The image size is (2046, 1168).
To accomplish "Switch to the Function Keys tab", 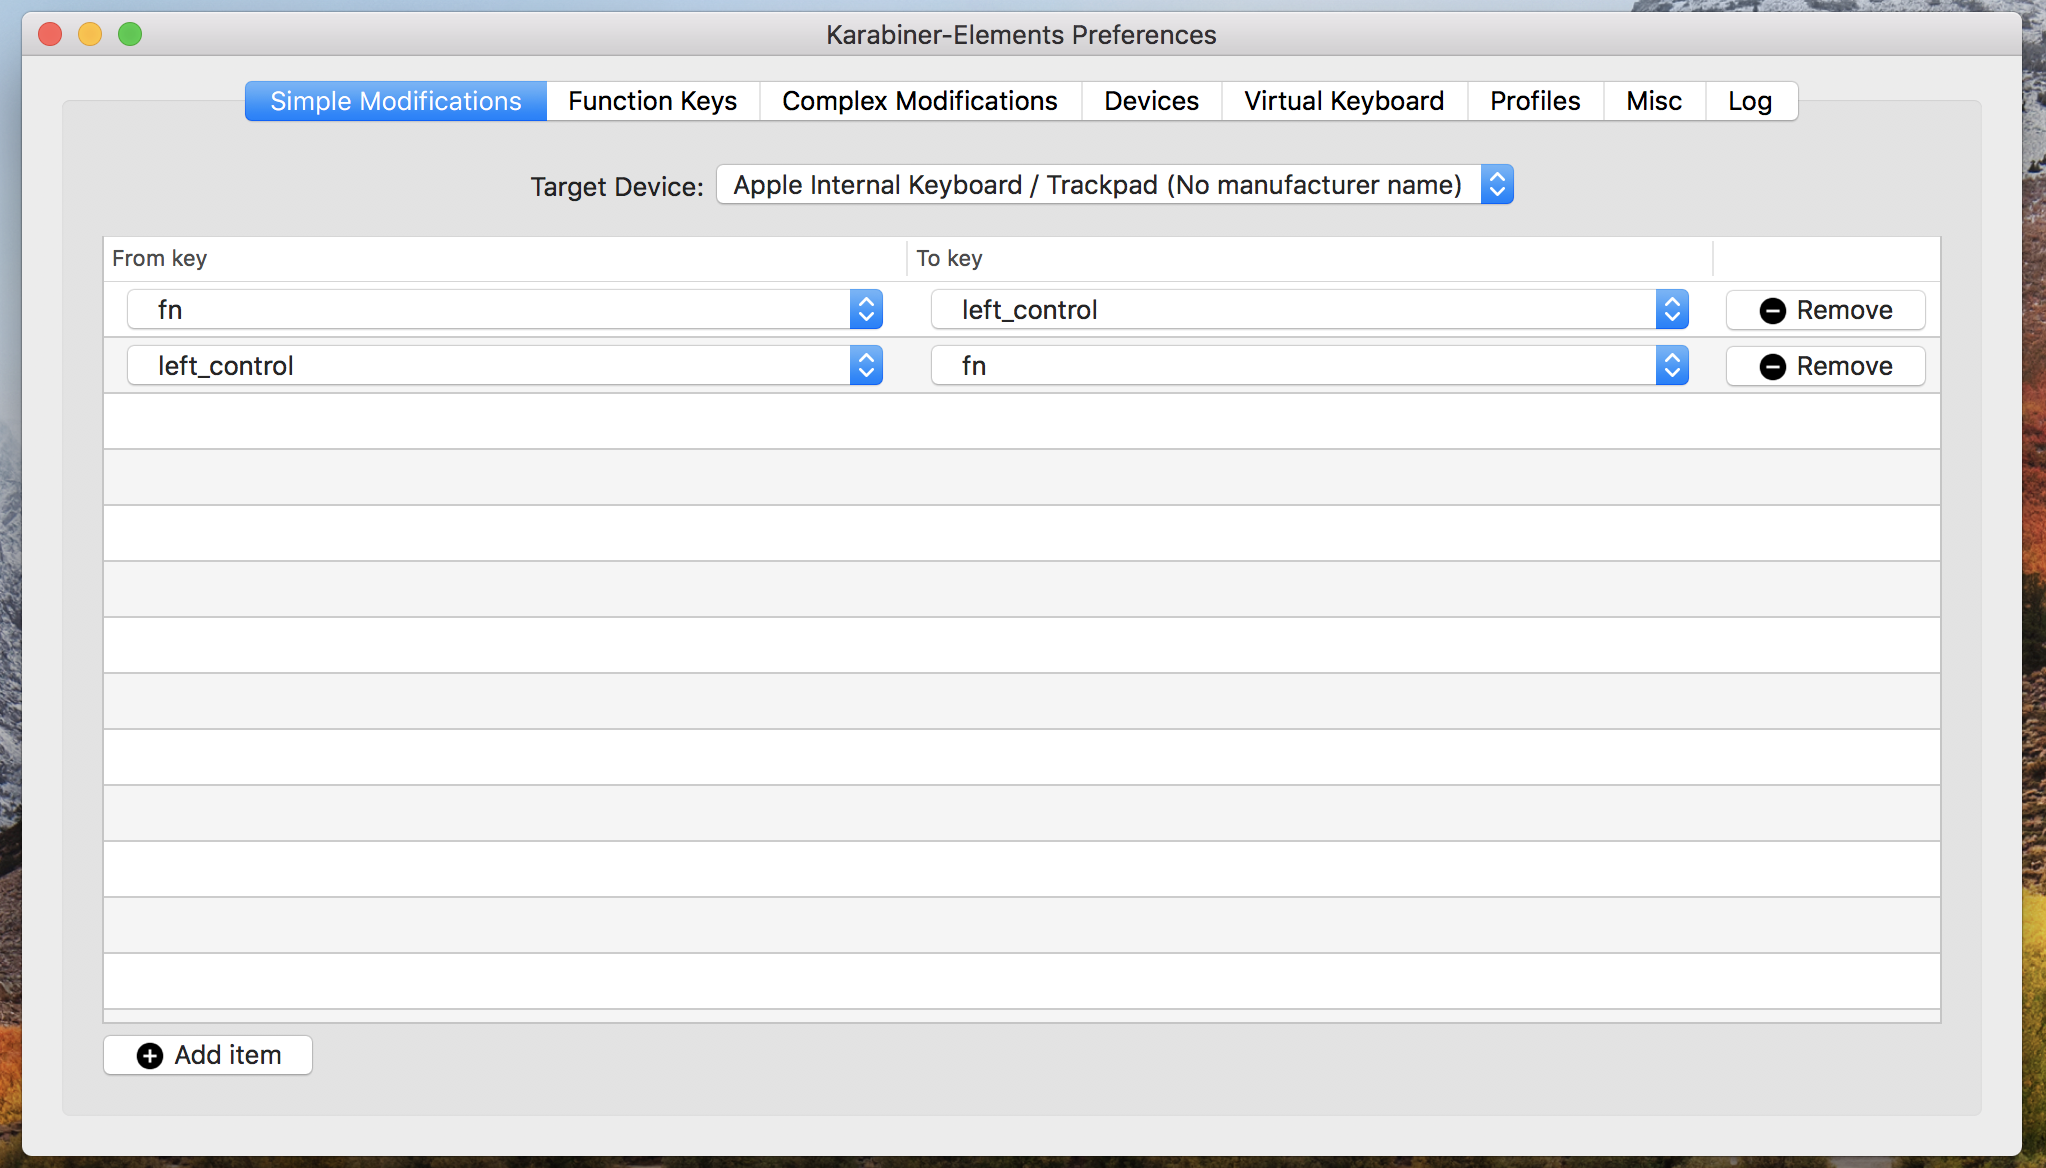I will 653,101.
